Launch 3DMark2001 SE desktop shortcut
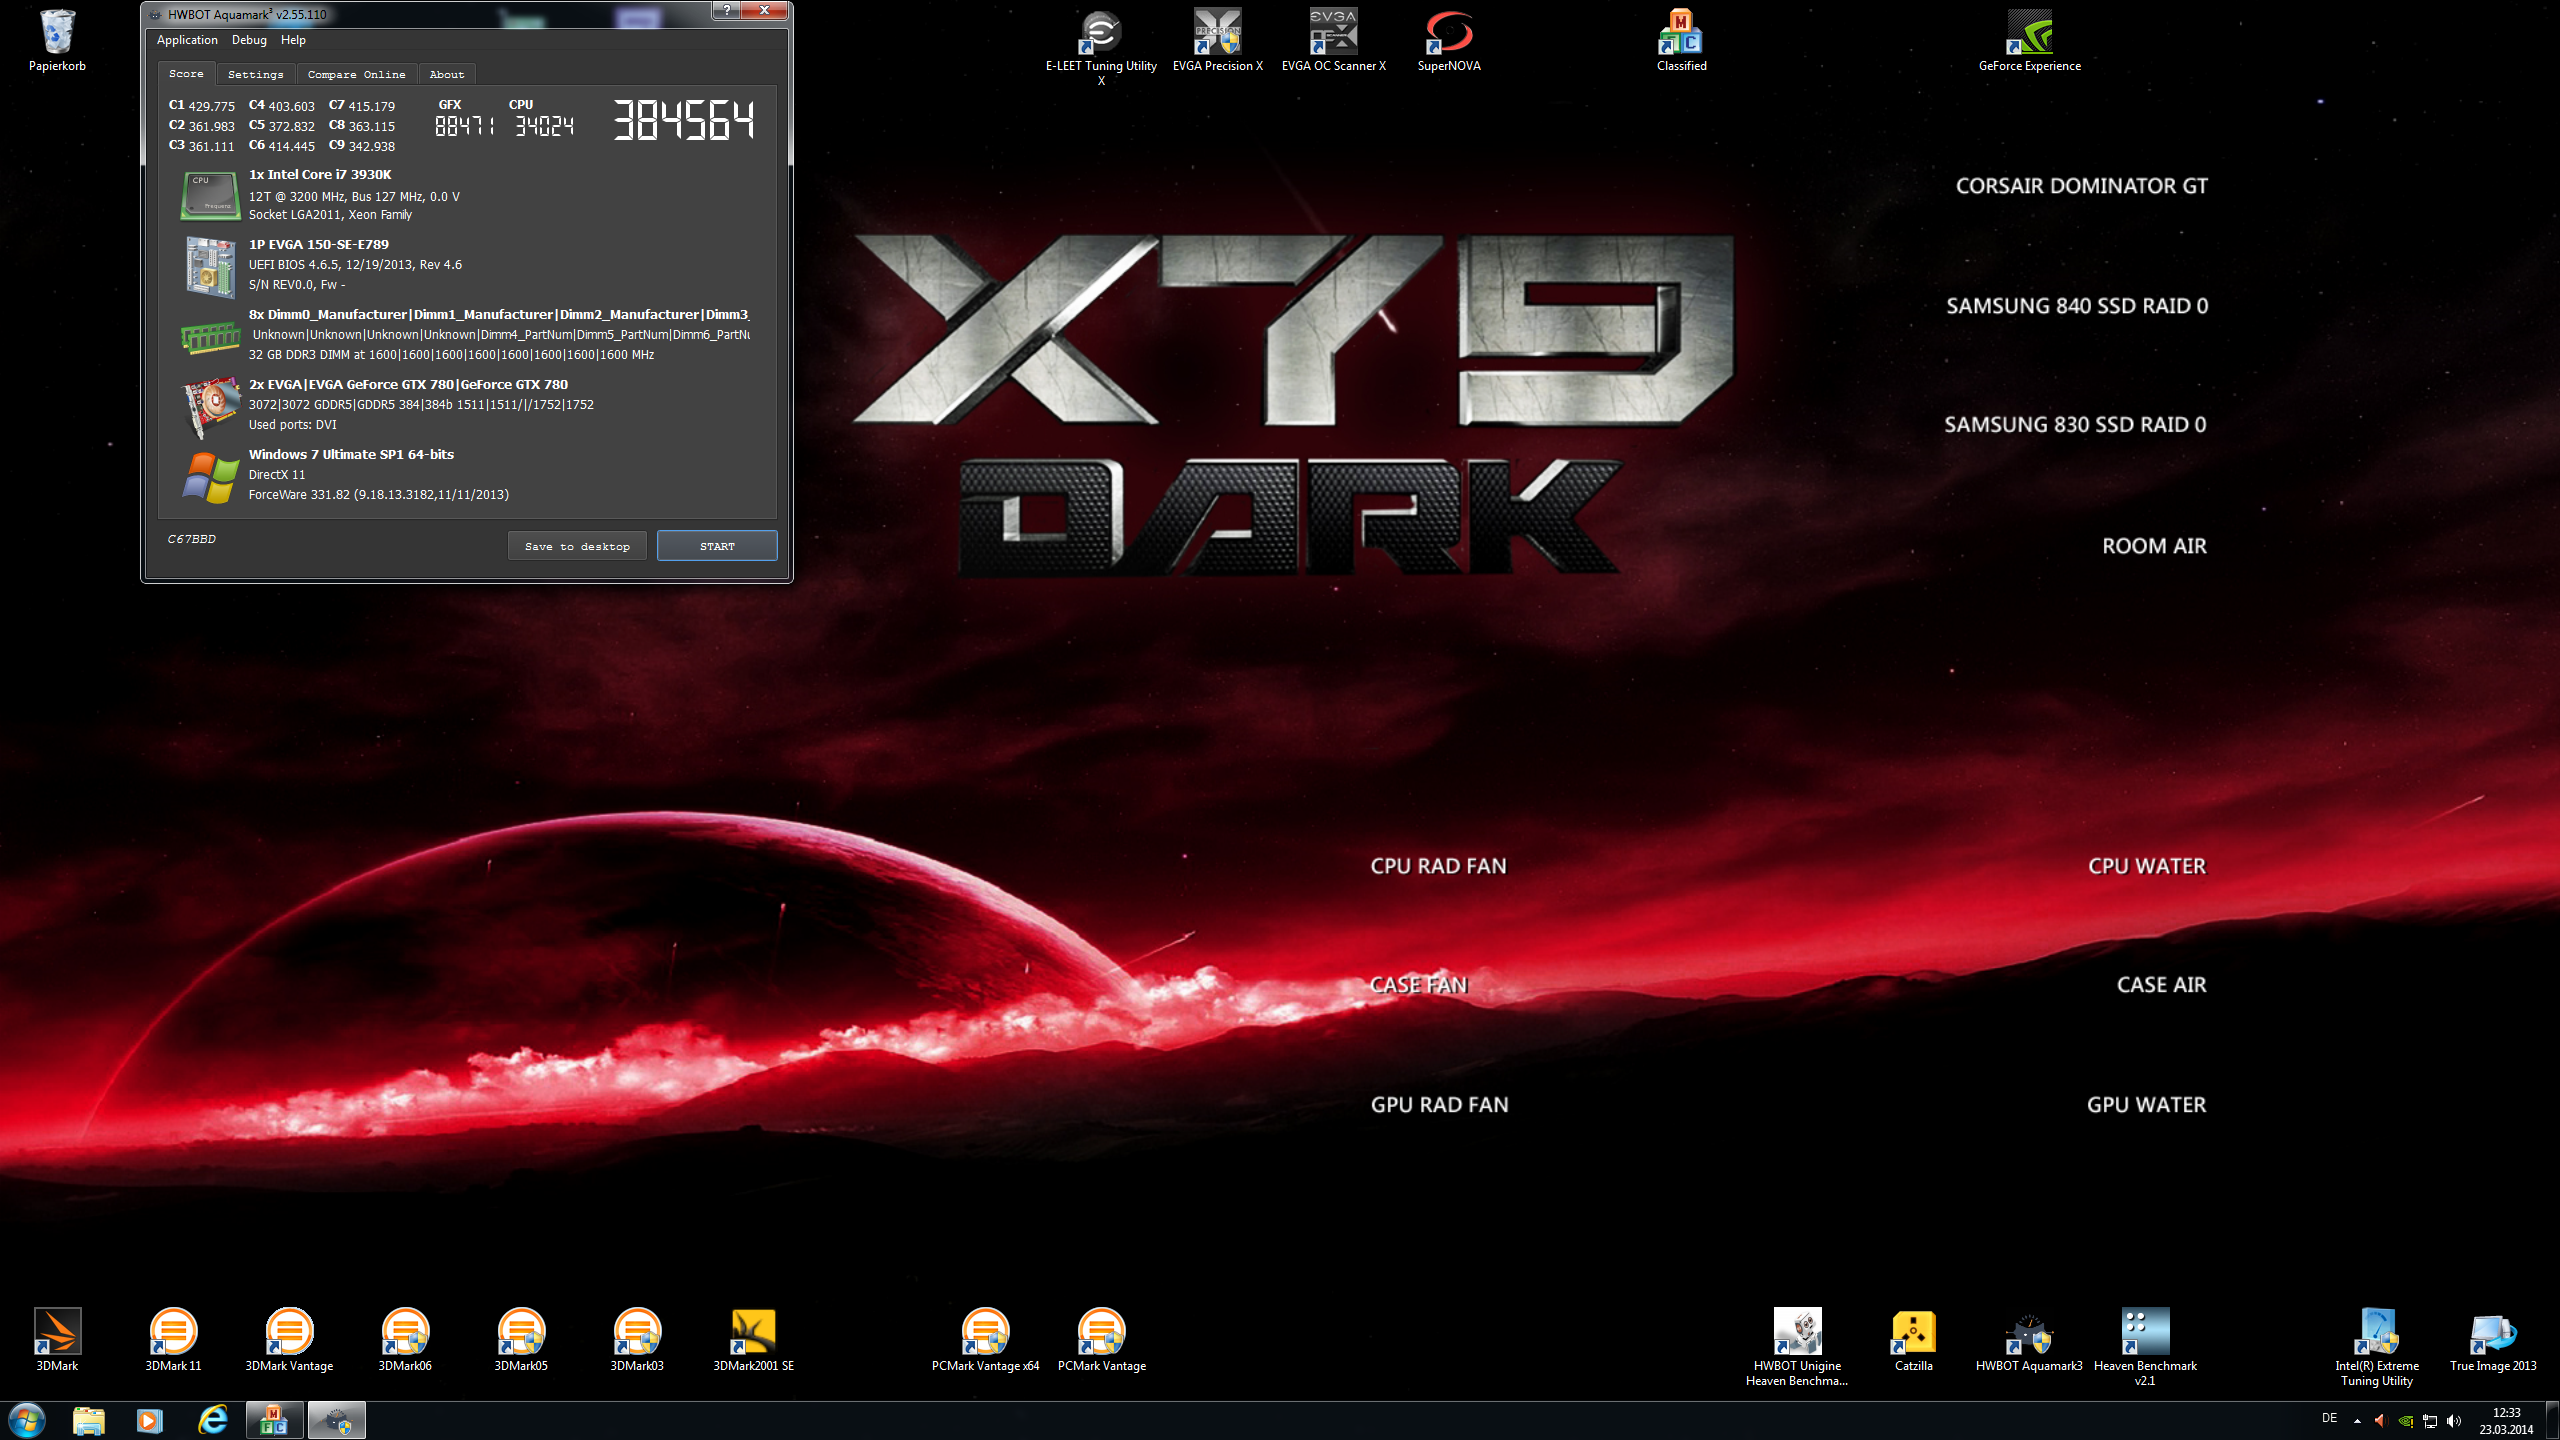The image size is (2560, 1440). coord(753,1340)
